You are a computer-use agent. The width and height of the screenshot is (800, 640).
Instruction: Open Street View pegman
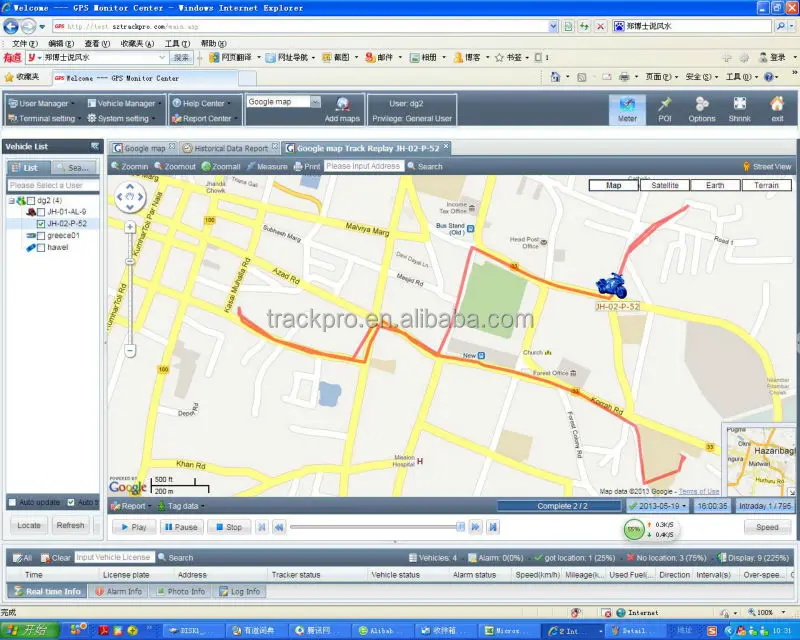tap(767, 166)
